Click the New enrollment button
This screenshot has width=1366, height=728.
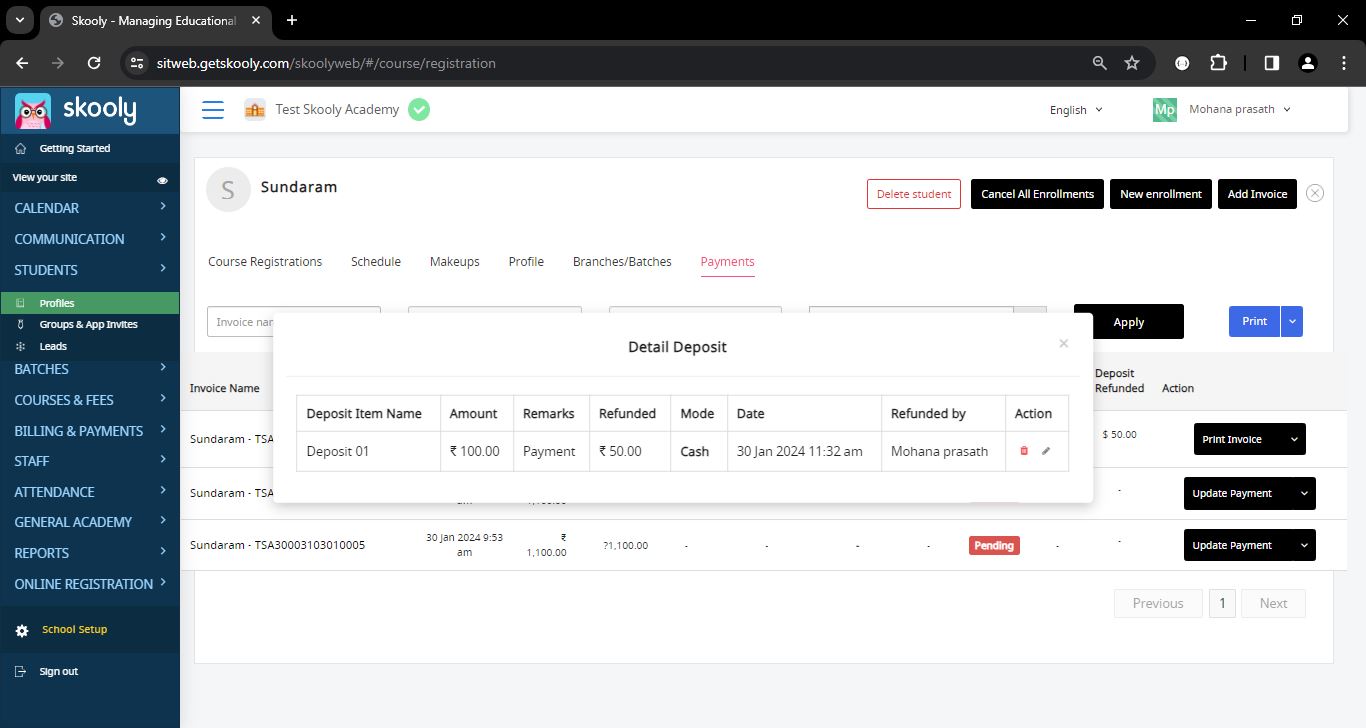point(1161,194)
